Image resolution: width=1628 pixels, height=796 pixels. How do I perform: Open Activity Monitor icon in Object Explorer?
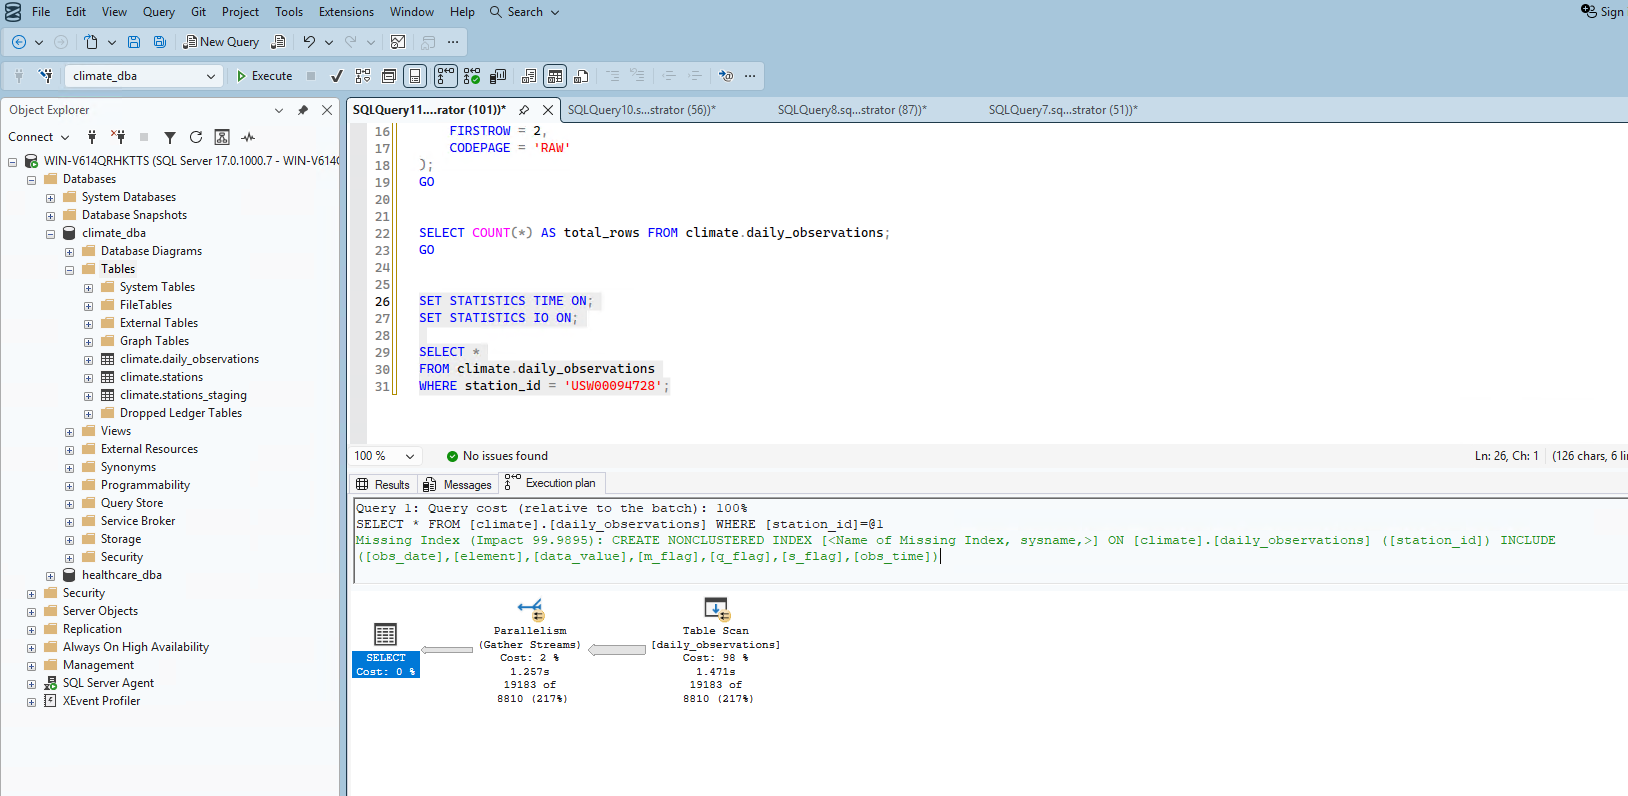[x=248, y=137]
